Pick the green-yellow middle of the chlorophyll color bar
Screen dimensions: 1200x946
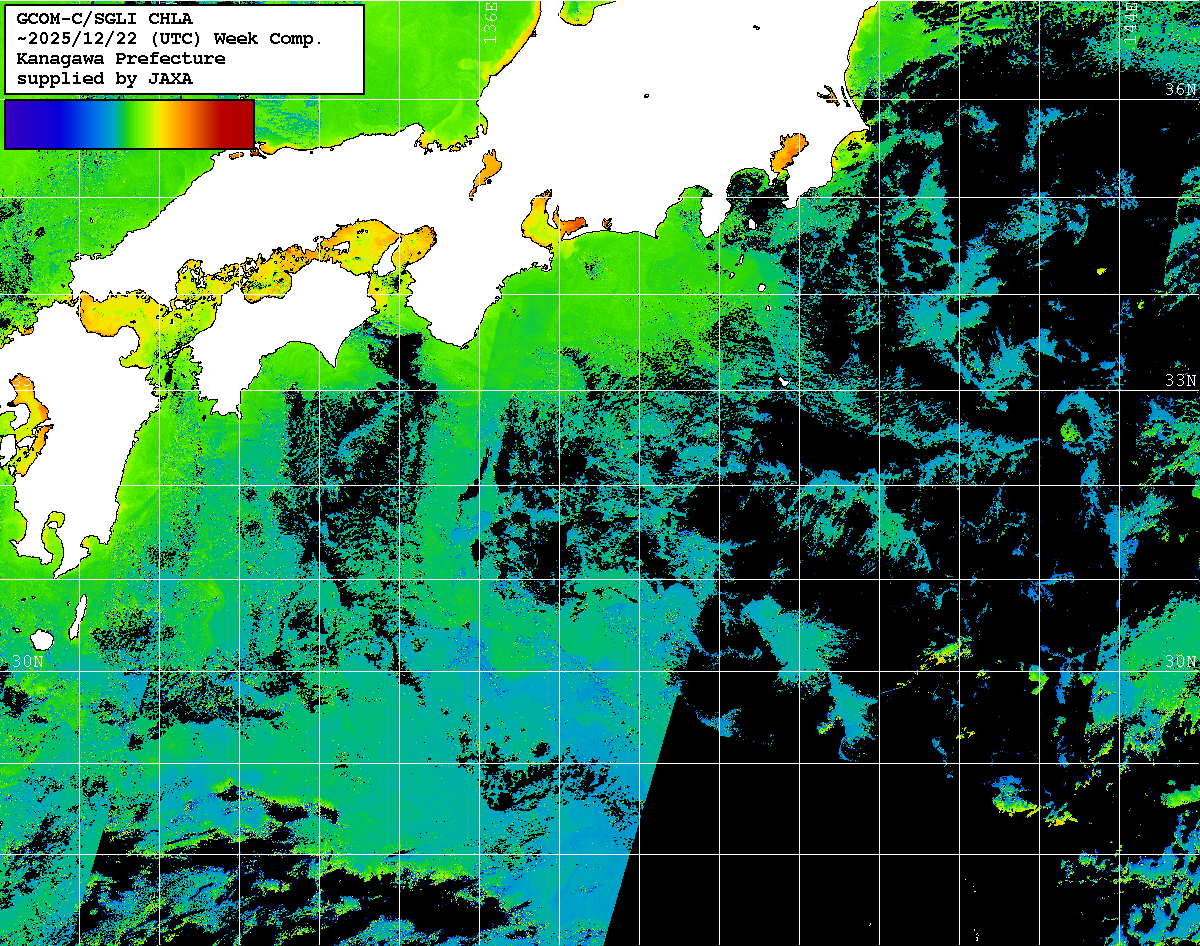135,124
